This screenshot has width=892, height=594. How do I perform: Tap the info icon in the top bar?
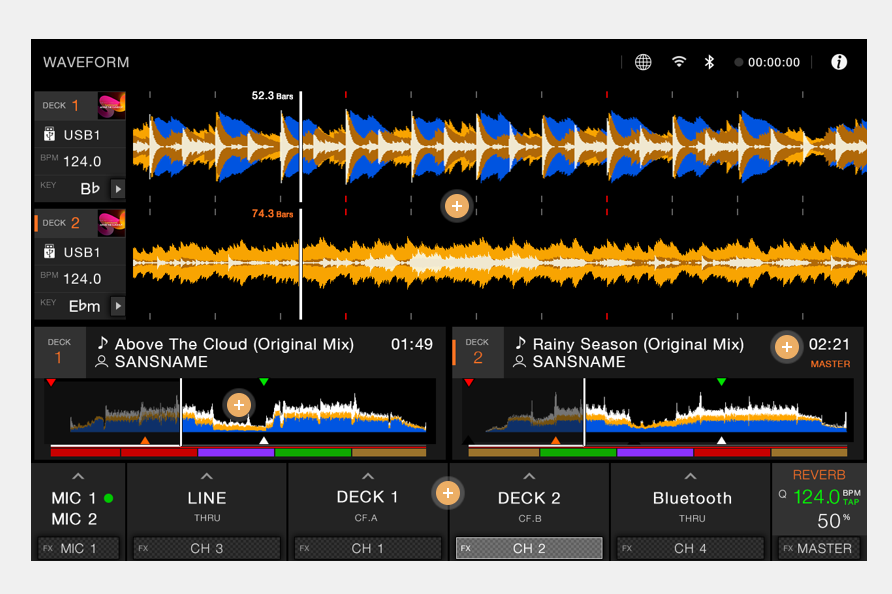tap(839, 61)
